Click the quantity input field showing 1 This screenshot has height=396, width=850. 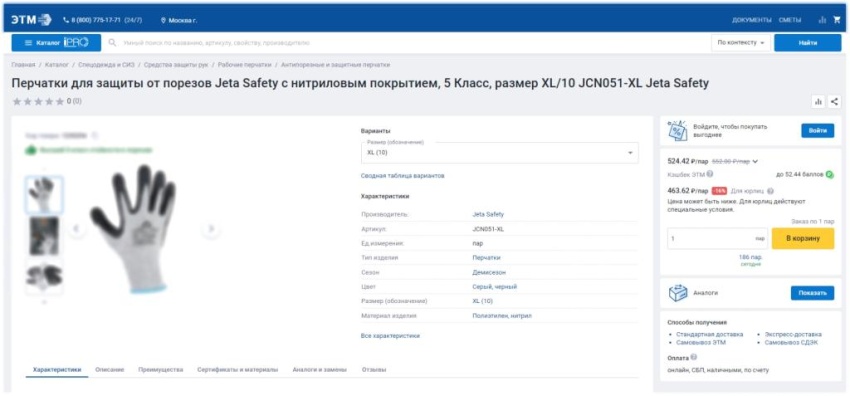pos(717,238)
